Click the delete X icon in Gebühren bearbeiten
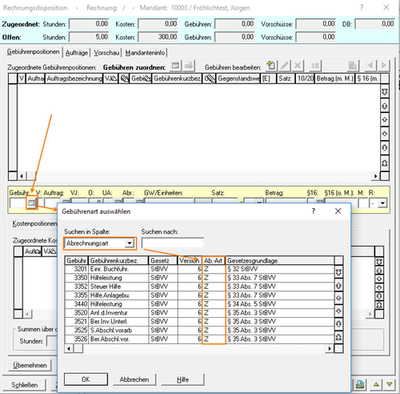 [298, 66]
